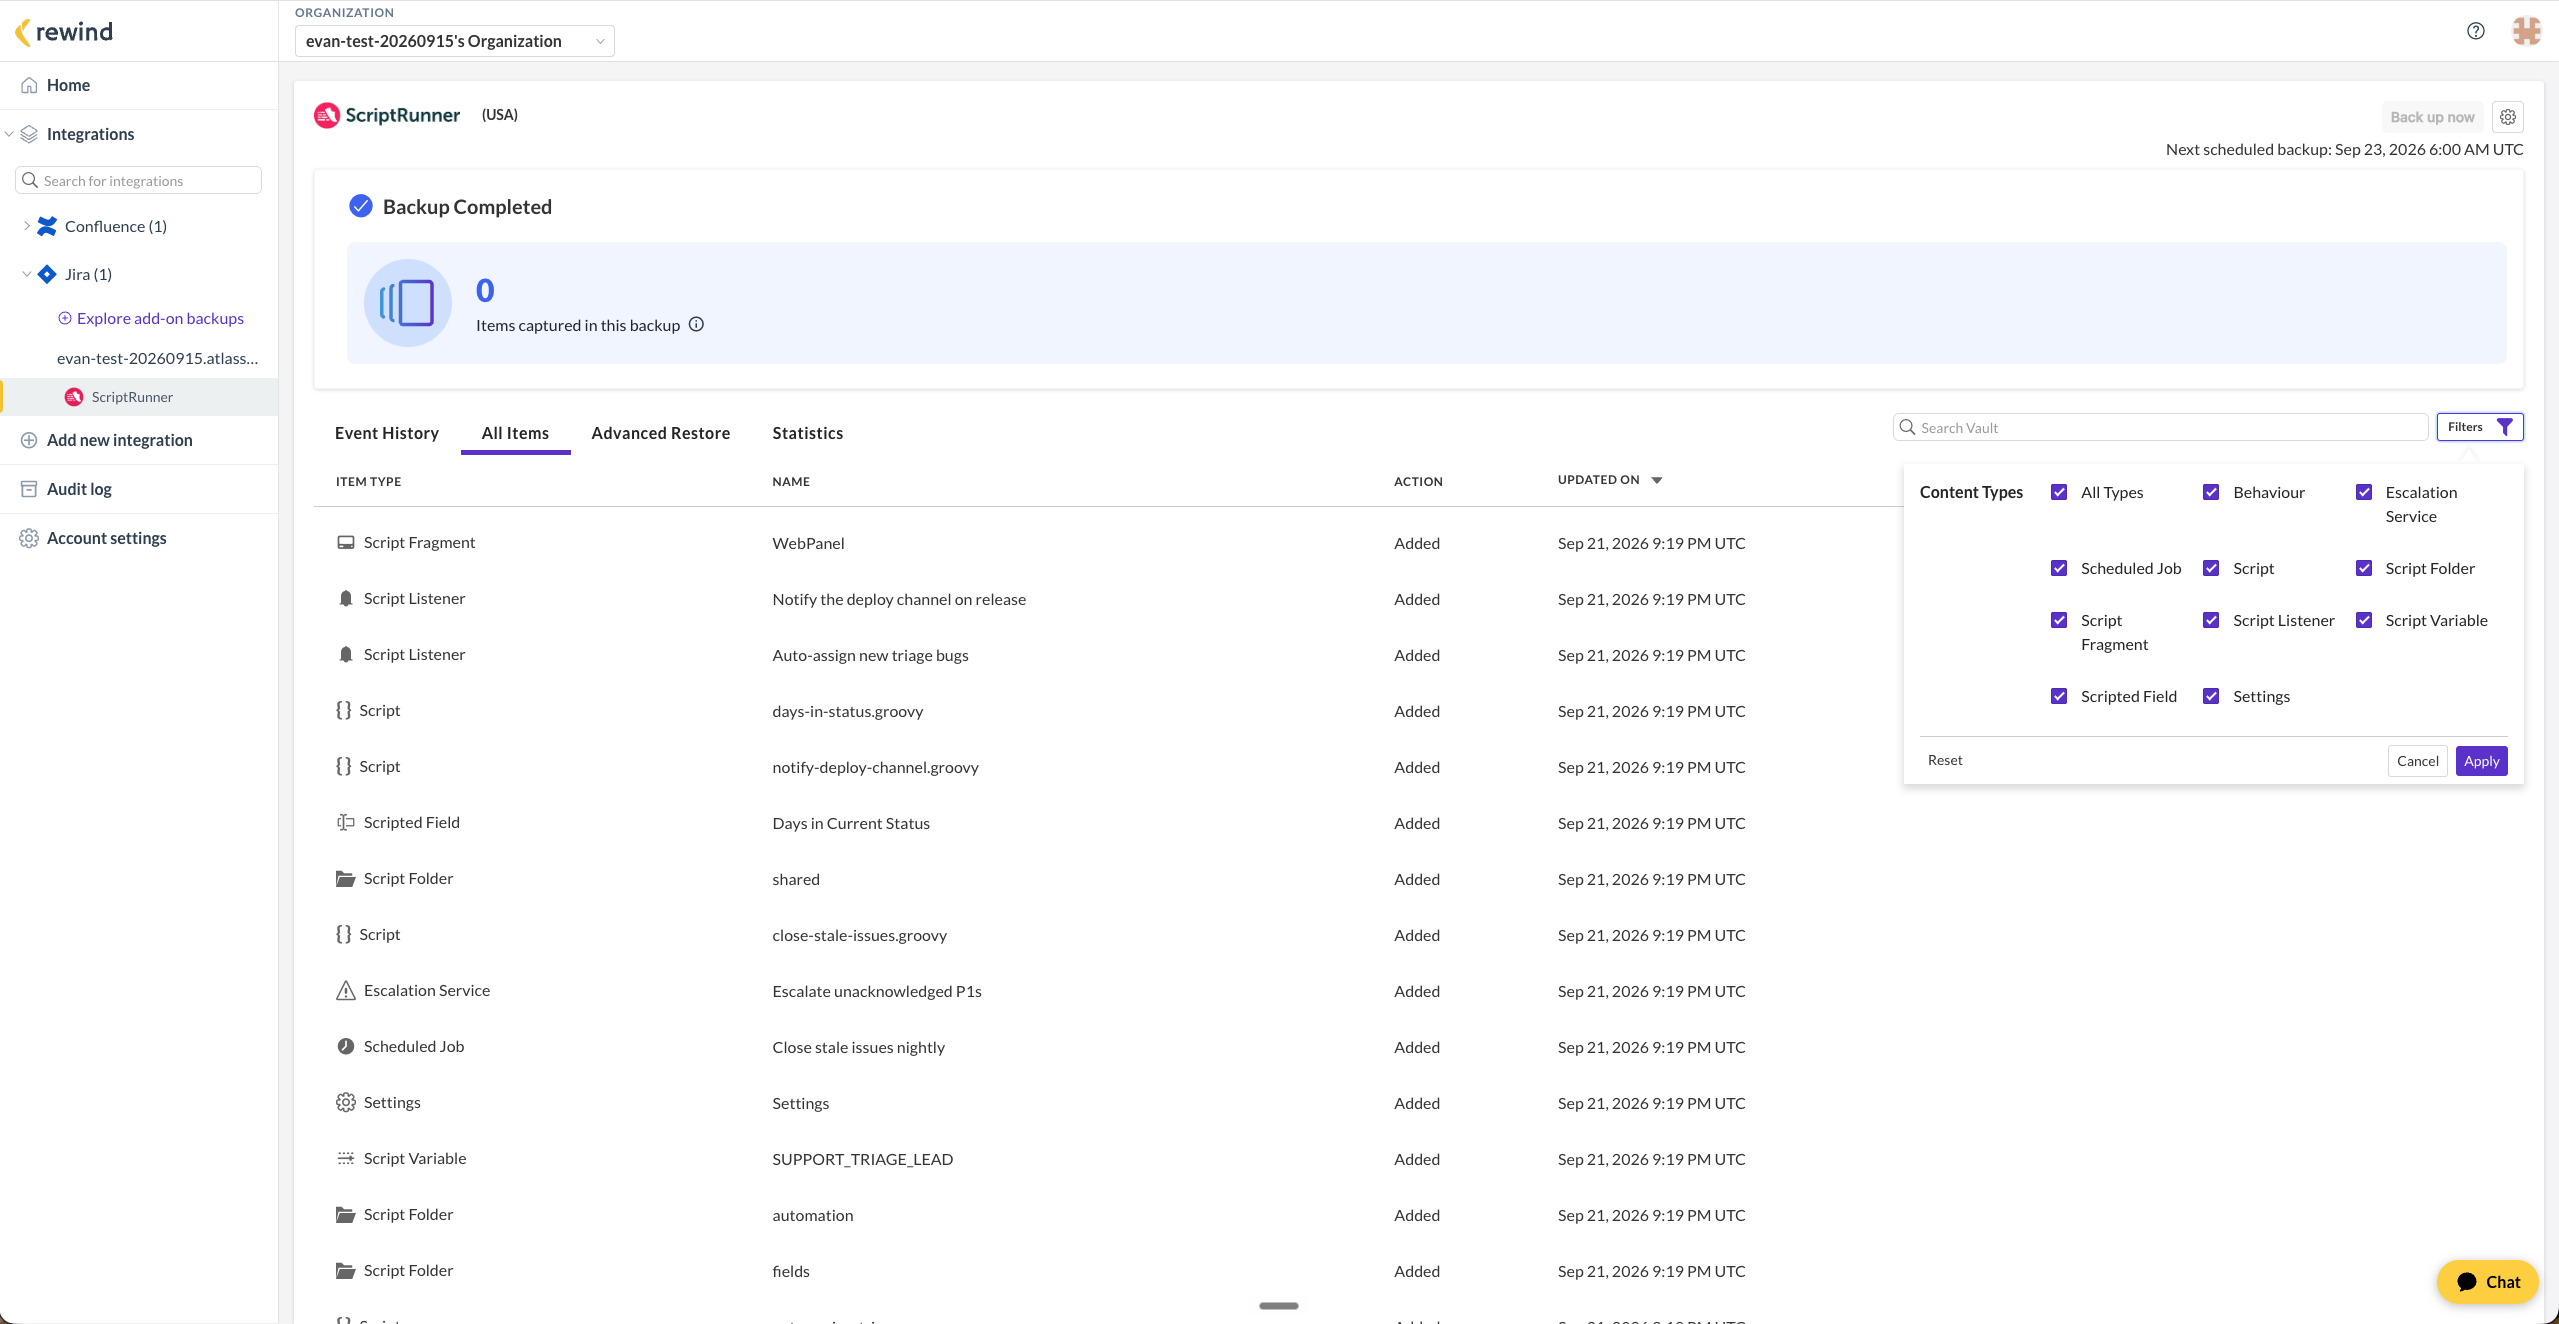Switch to the Event History tab
Viewport: 2559px width, 1324px height.
(x=387, y=433)
